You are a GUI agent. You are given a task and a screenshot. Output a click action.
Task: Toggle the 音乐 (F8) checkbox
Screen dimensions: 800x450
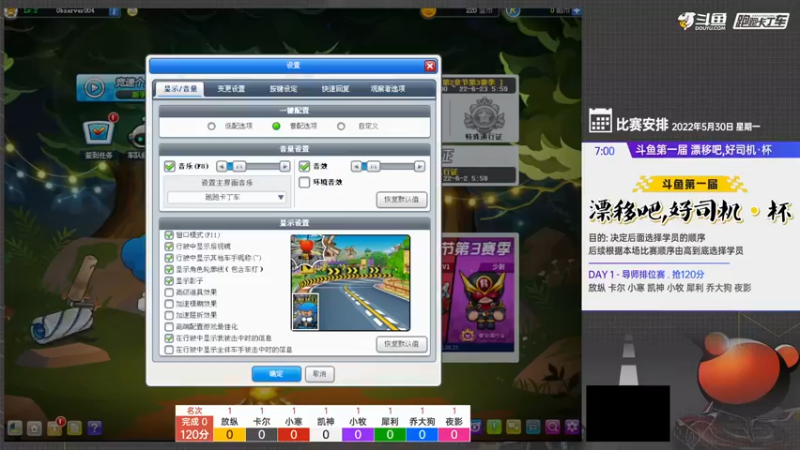(169, 166)
